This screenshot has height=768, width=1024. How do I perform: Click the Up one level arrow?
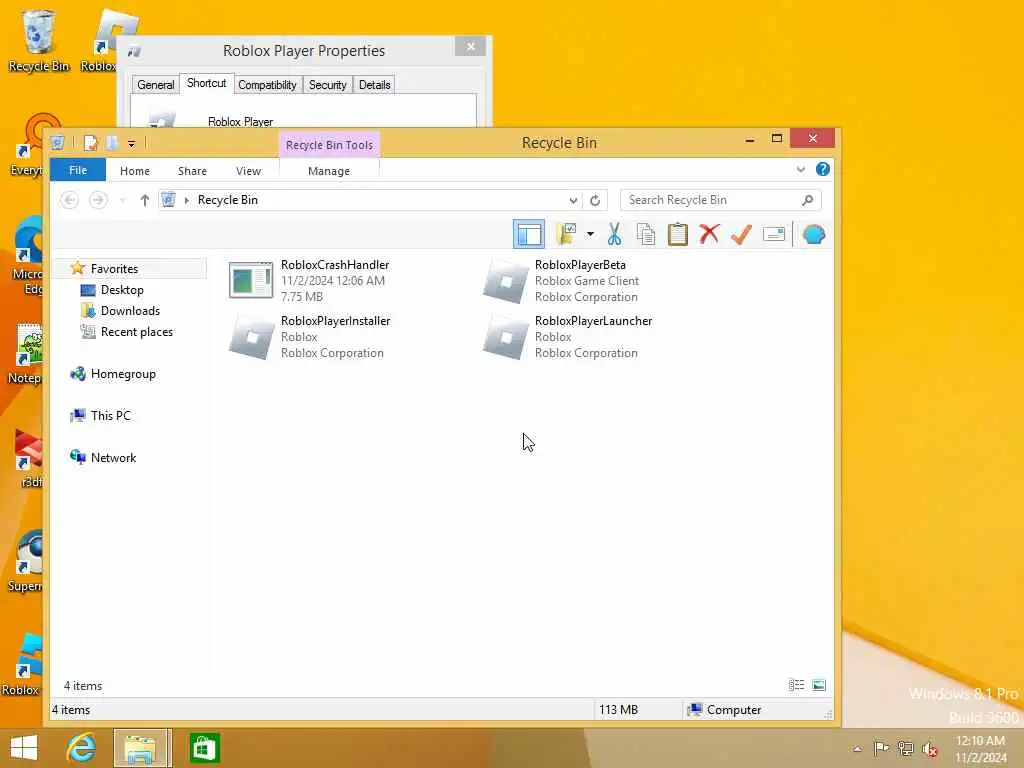pyautogui.click(x=145, y=200)
